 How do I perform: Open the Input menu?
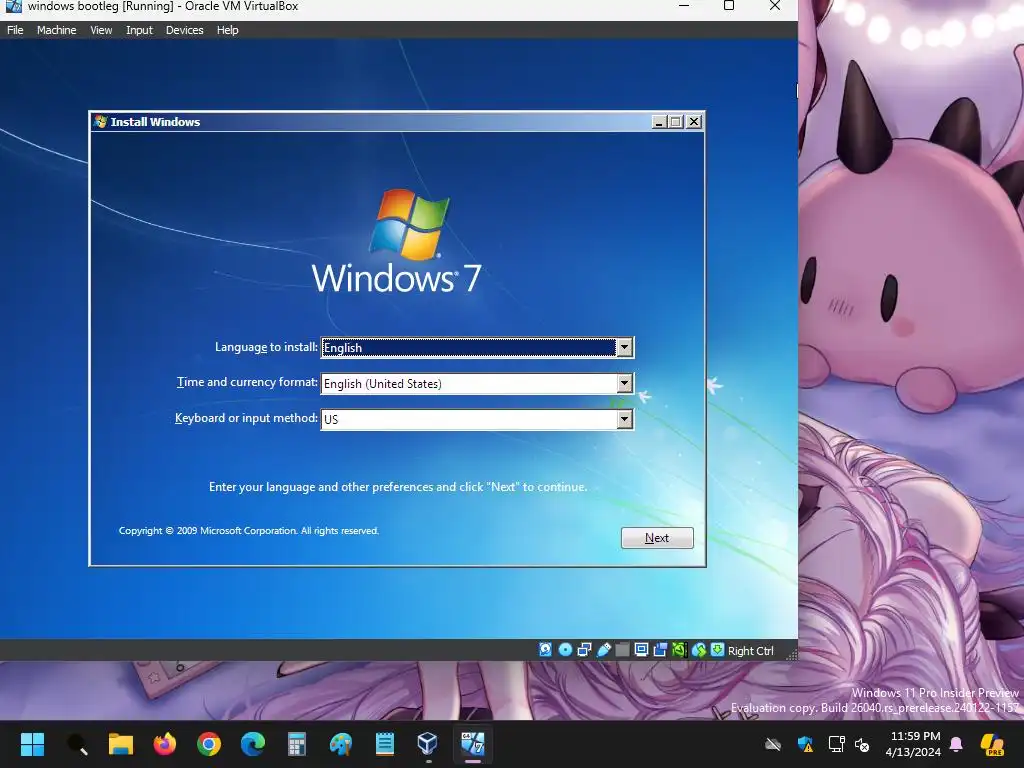point(139,30)
